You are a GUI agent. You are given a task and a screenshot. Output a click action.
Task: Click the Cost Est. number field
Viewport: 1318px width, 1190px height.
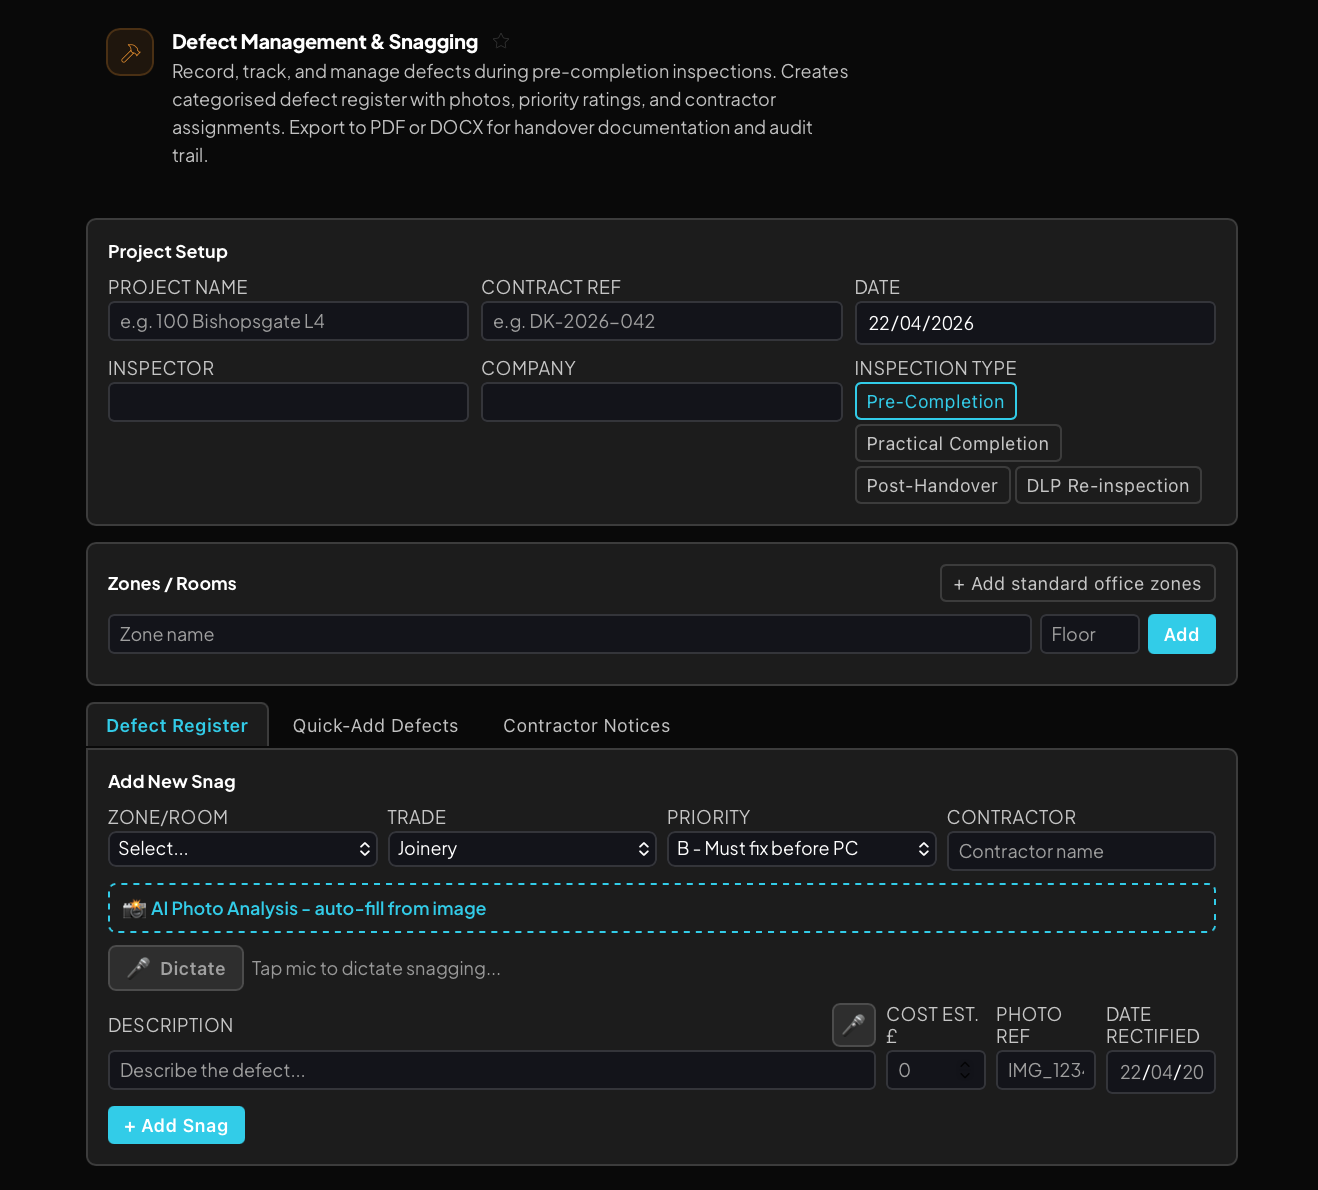click(936, 1070)
